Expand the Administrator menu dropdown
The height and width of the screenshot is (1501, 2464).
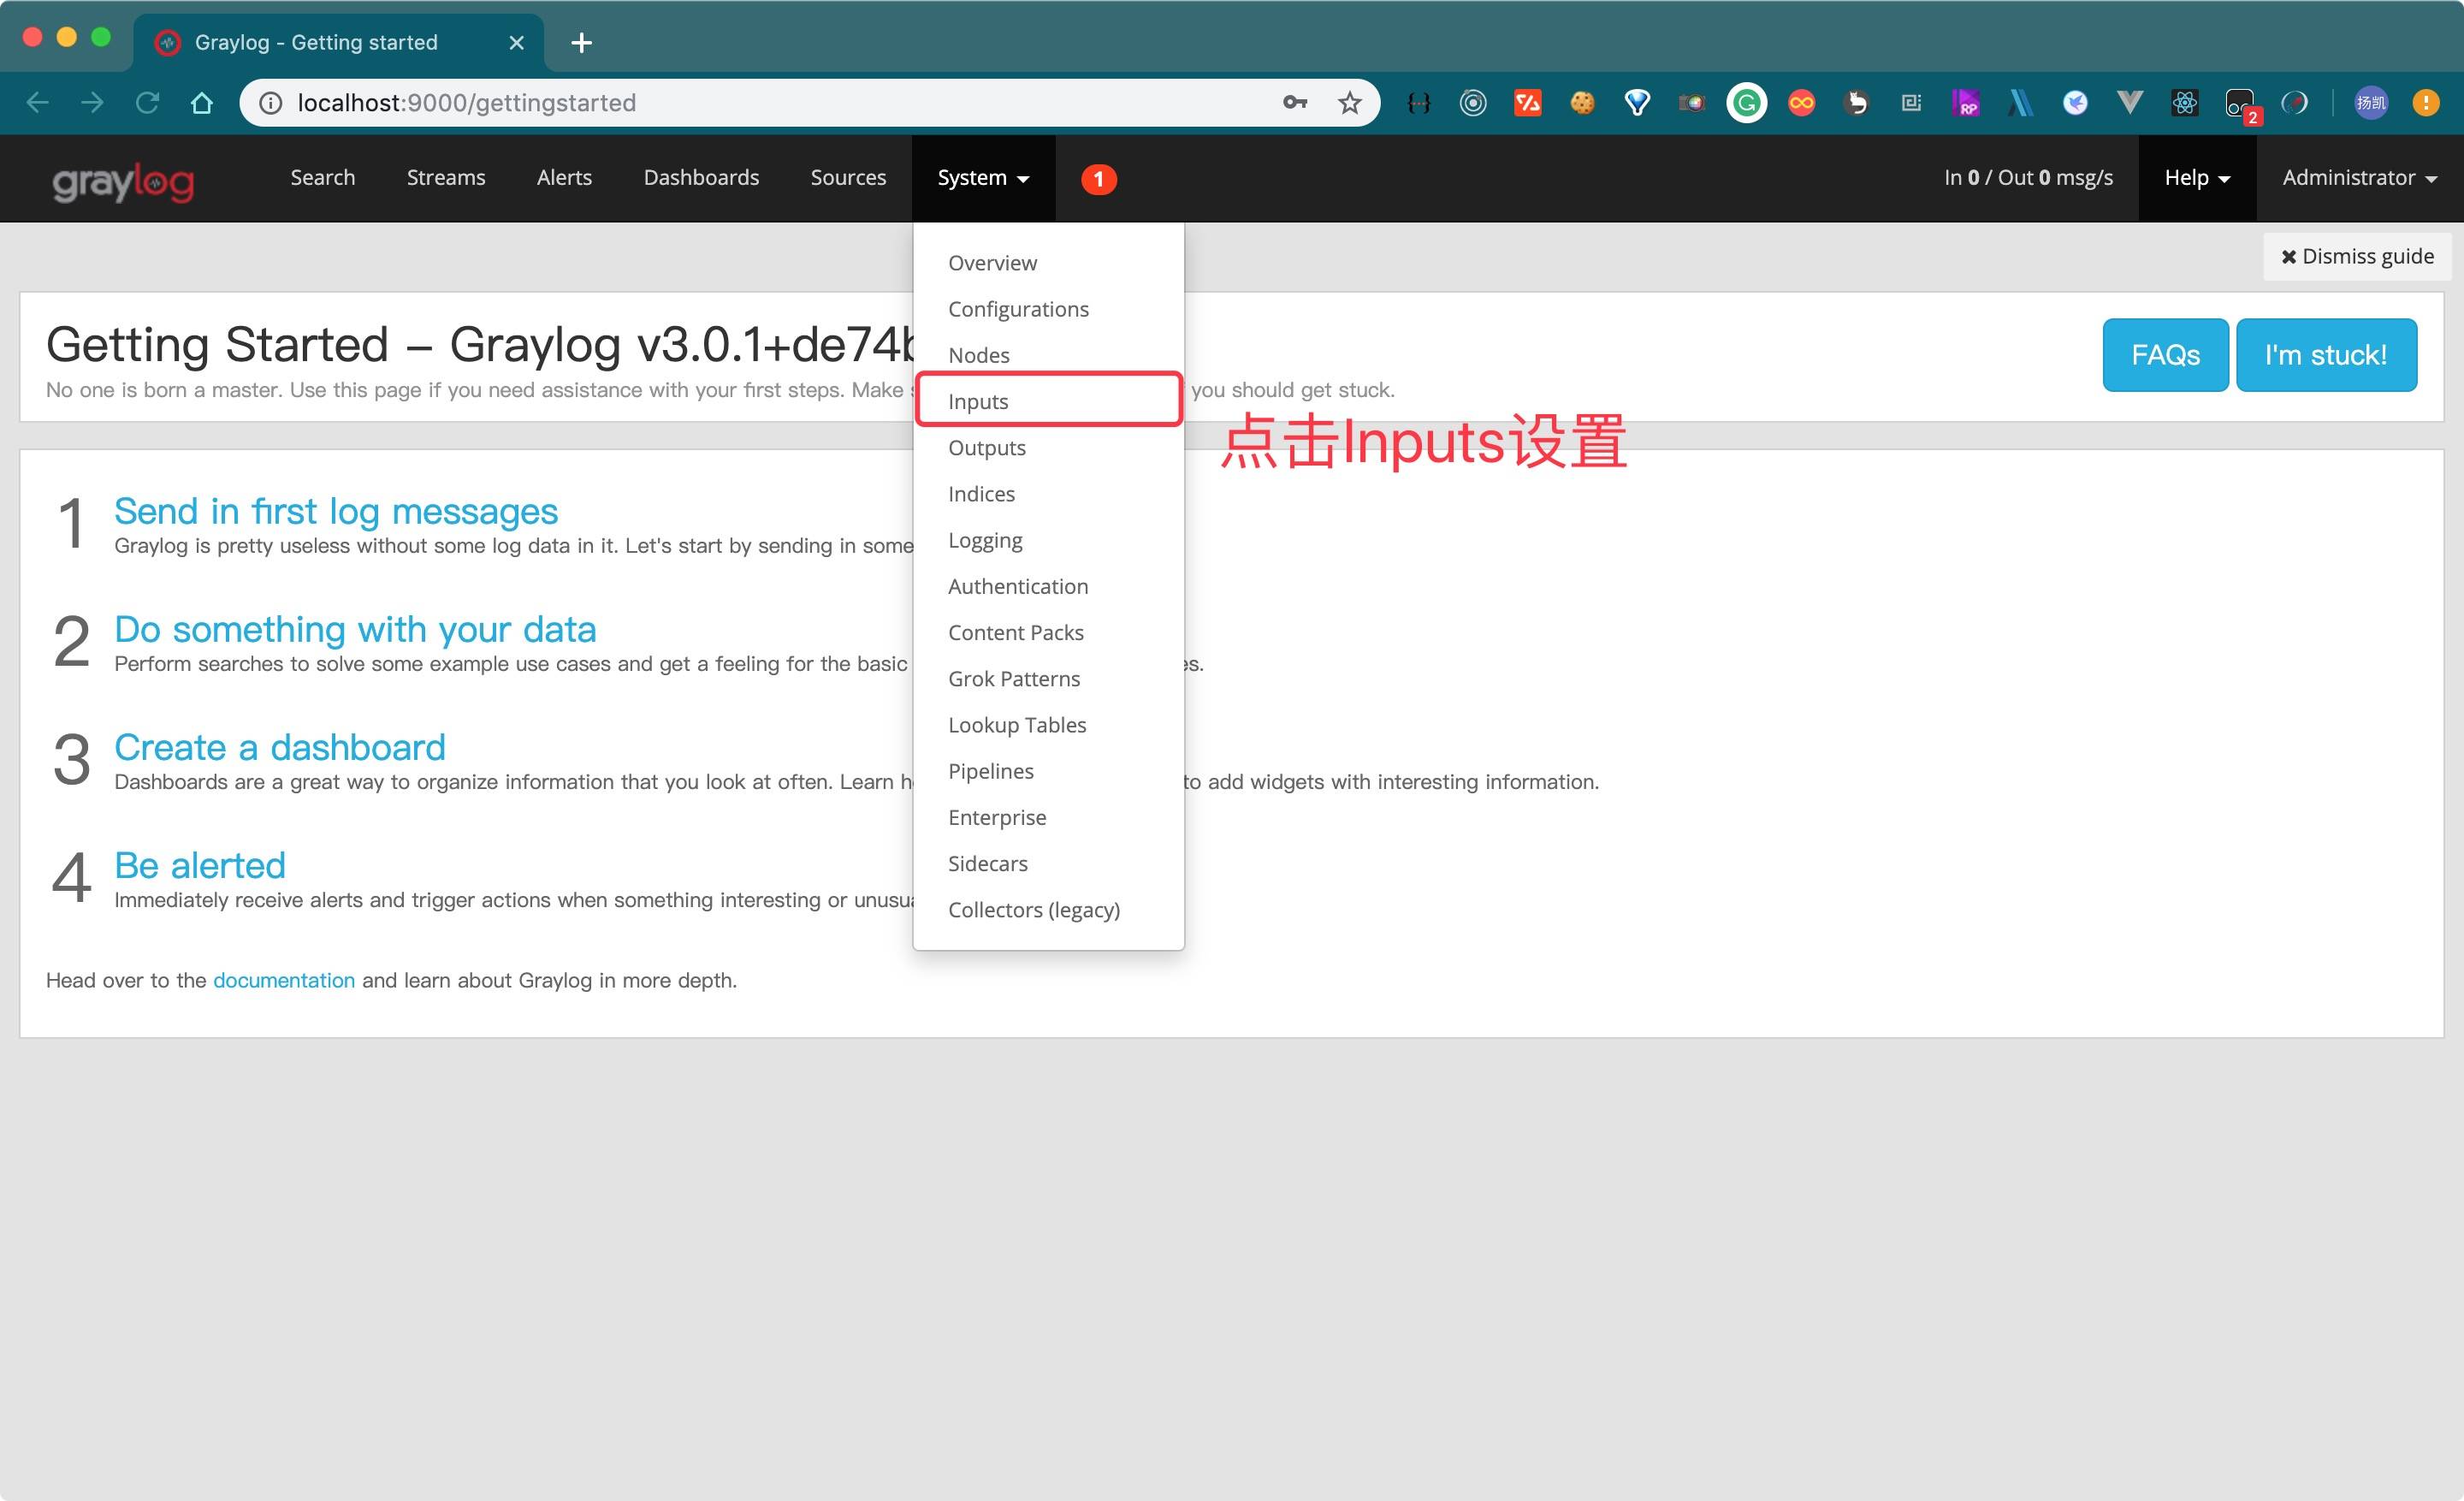click(x=2359, y=176)
